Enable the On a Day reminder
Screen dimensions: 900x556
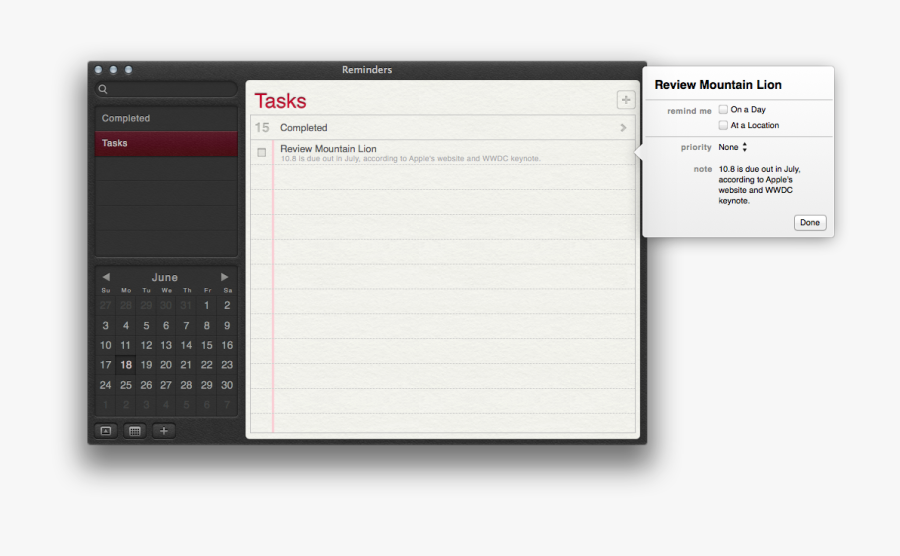723,110
